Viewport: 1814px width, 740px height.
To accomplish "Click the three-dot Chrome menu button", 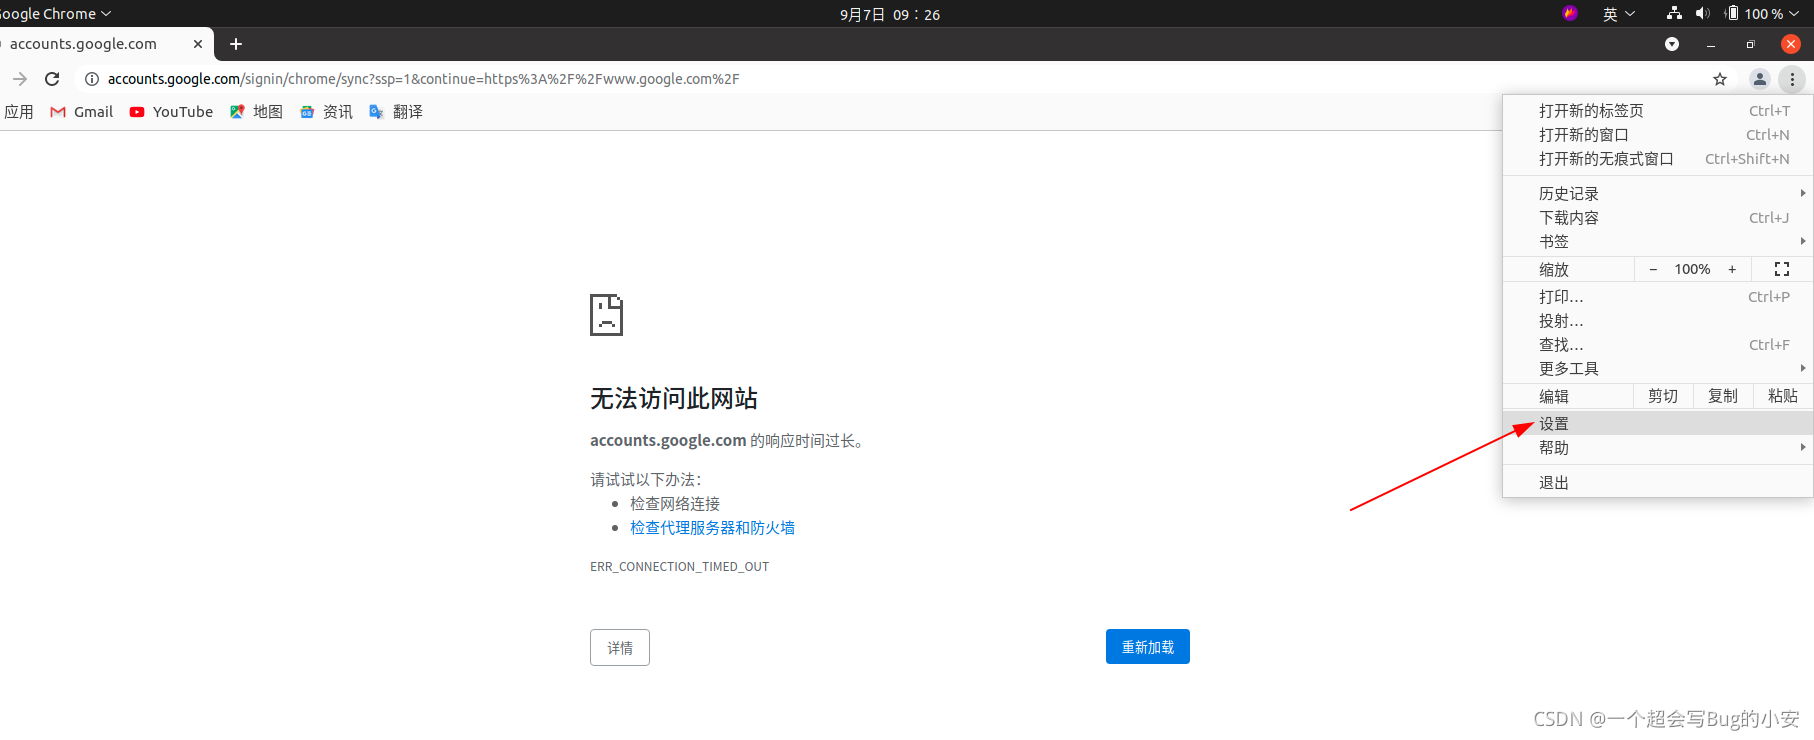I will tap(1792, 79).
